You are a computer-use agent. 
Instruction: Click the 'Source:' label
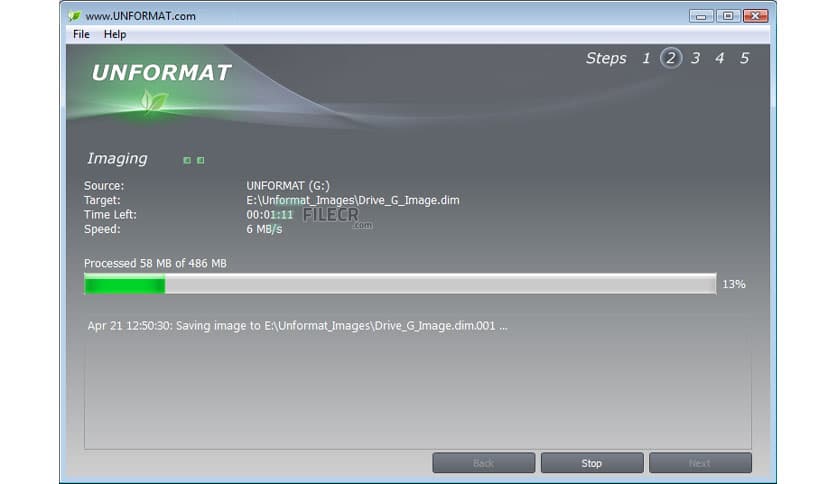pos(104,185)
